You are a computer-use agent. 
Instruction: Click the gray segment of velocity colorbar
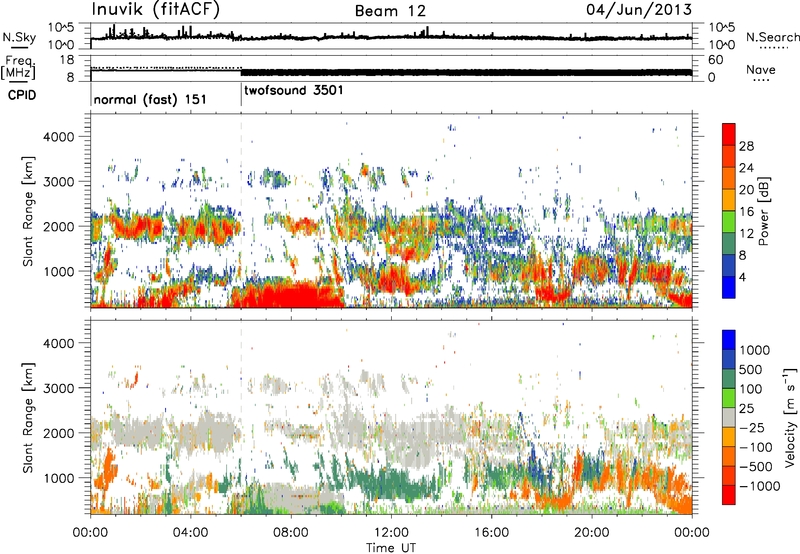[729, 417]
